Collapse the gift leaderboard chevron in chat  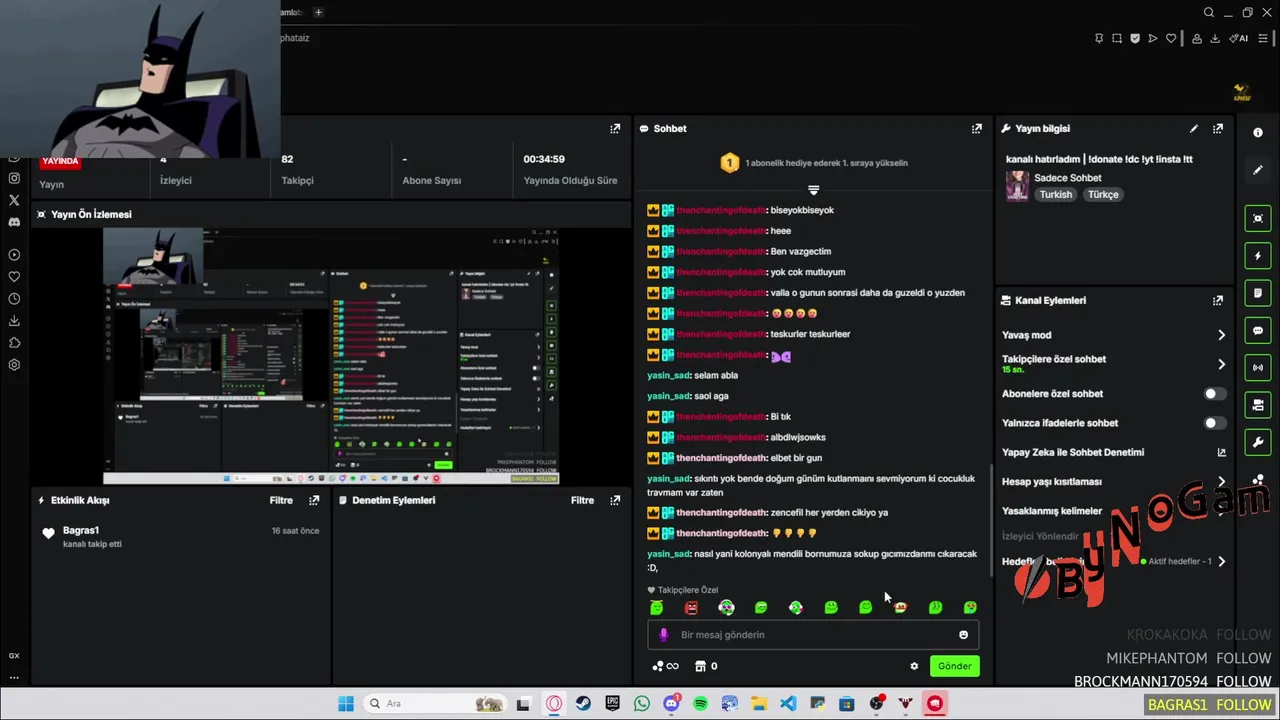click(x=813, y=190)
